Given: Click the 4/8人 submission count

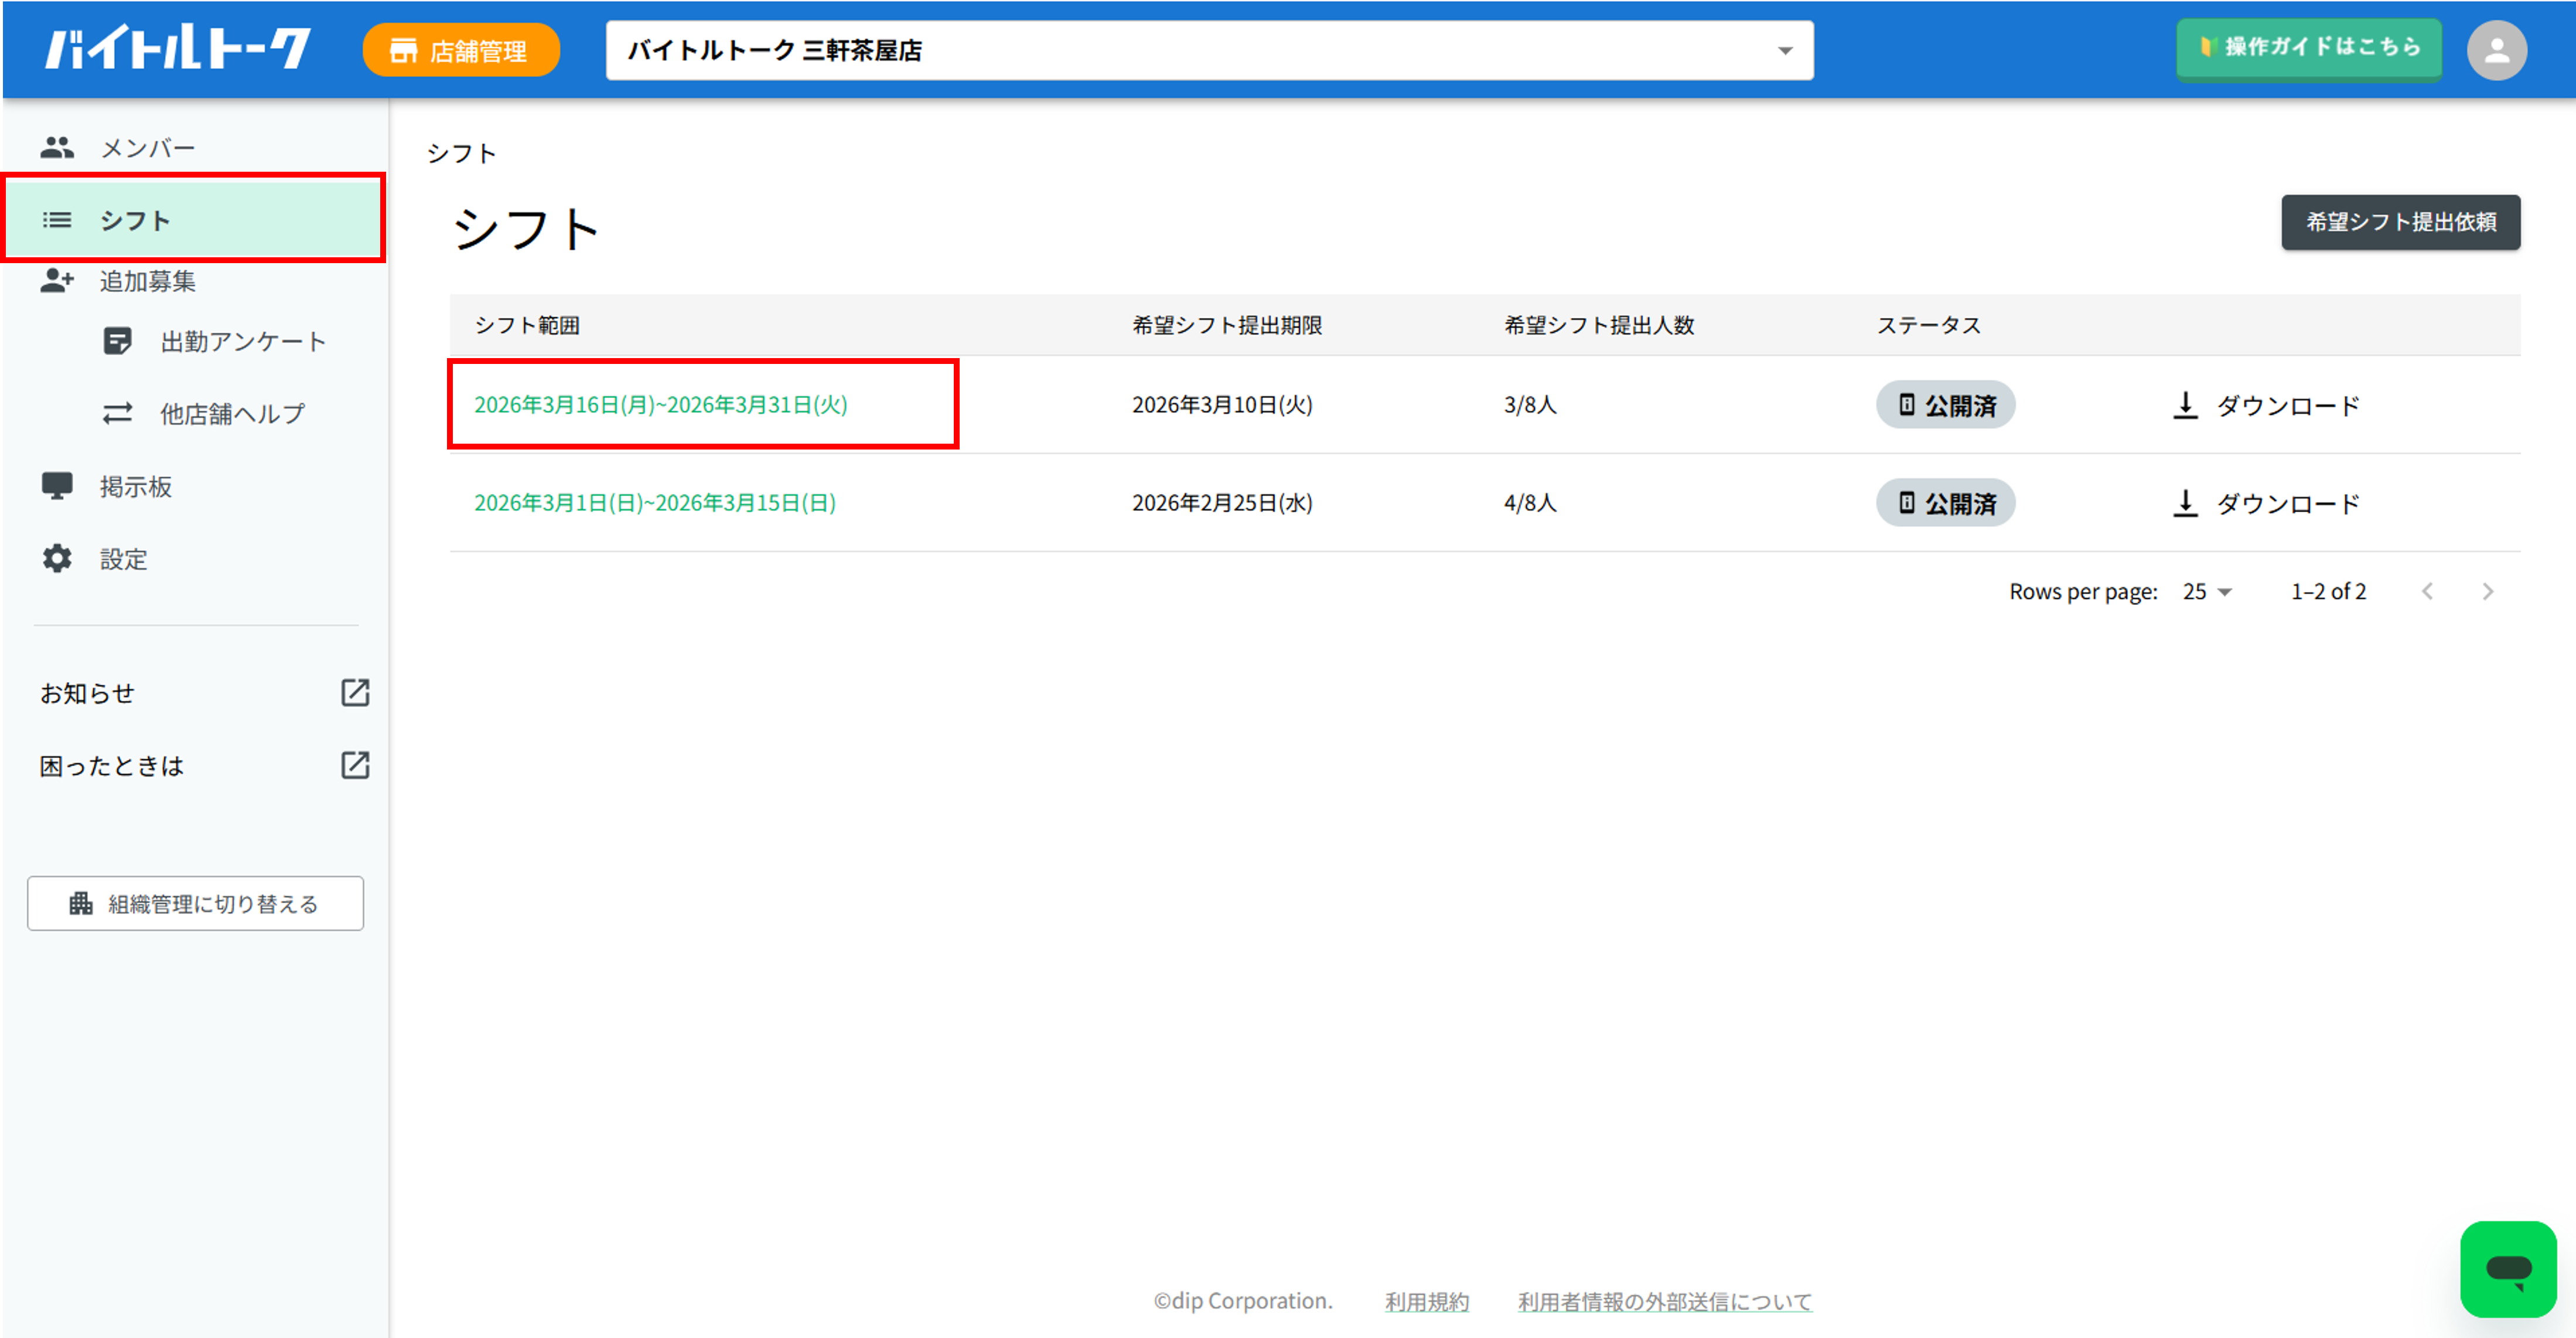Looking at the screenshot, I should (1530, 503).
